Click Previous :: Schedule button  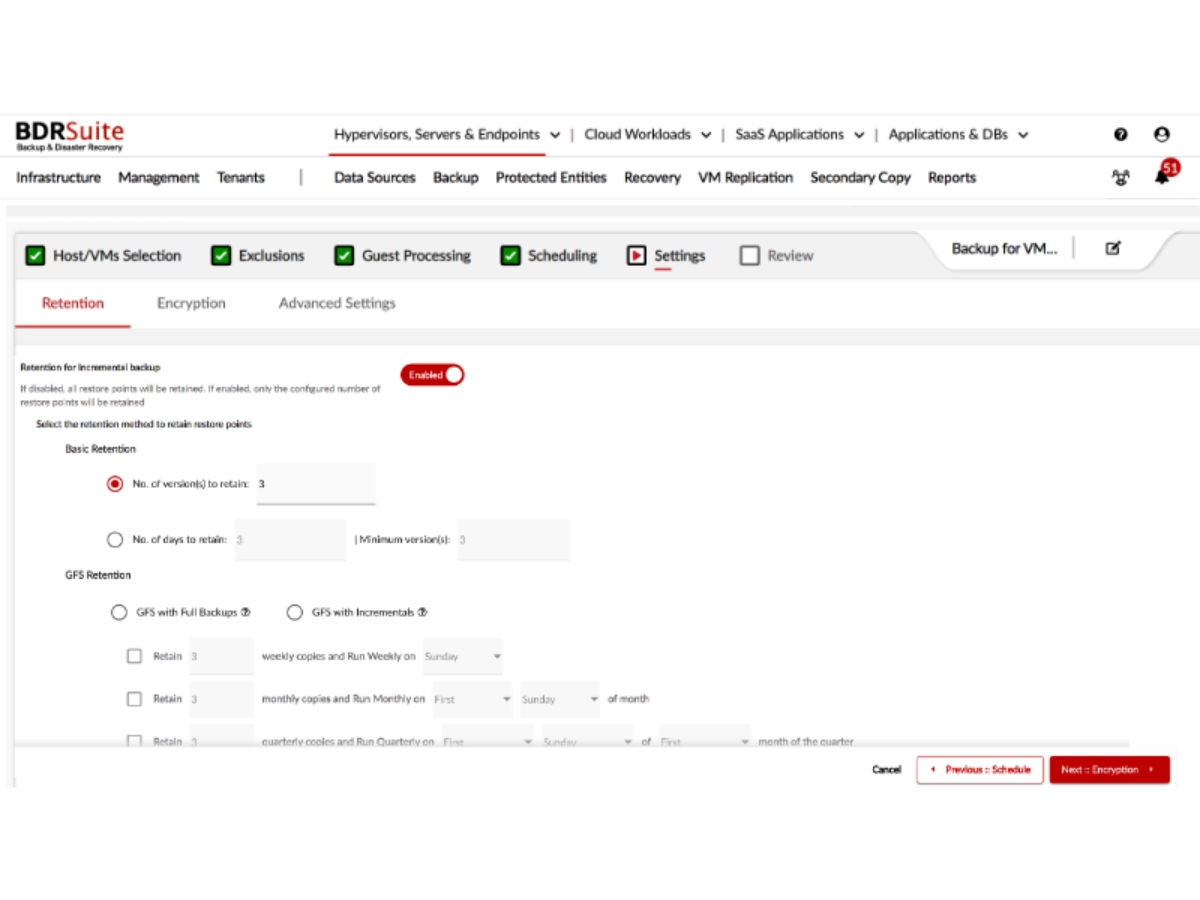click(980, 770)
